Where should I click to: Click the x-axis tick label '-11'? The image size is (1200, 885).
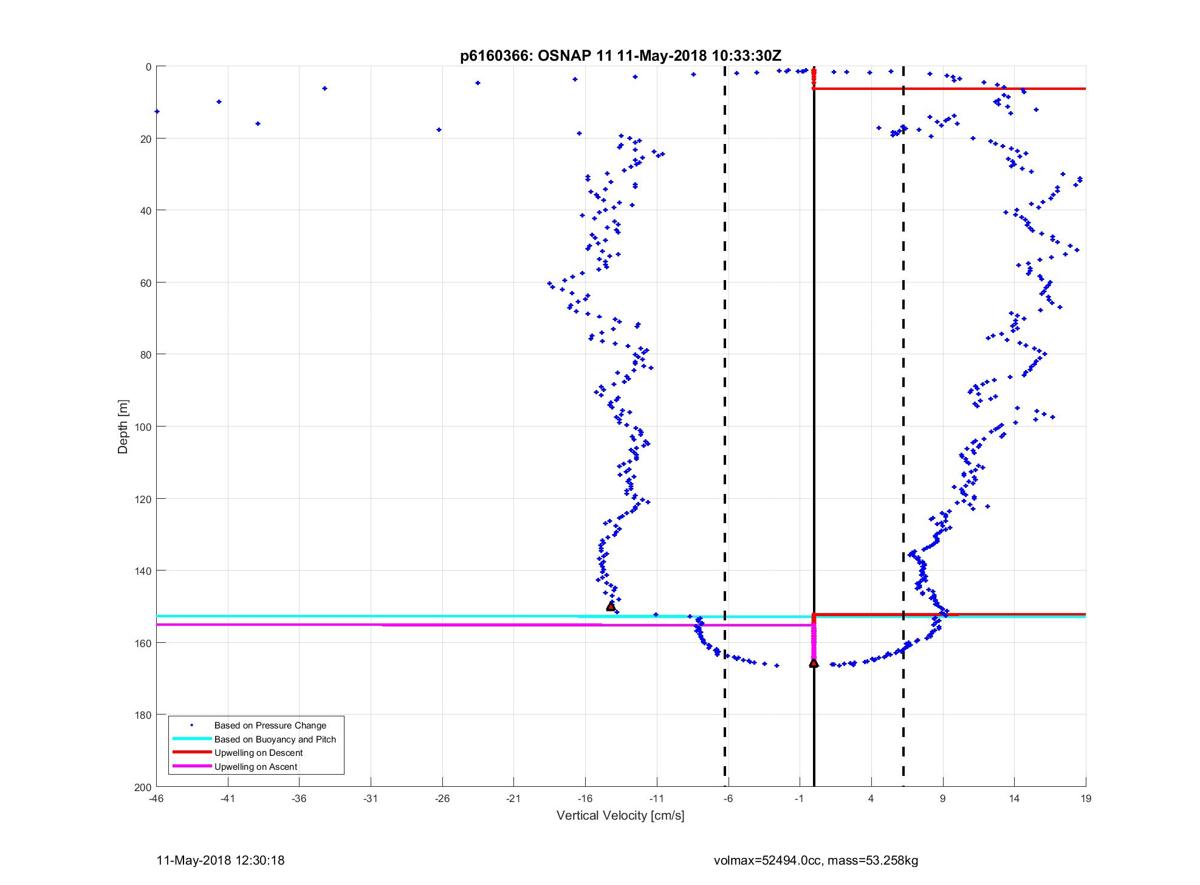[x=657, y=798]
